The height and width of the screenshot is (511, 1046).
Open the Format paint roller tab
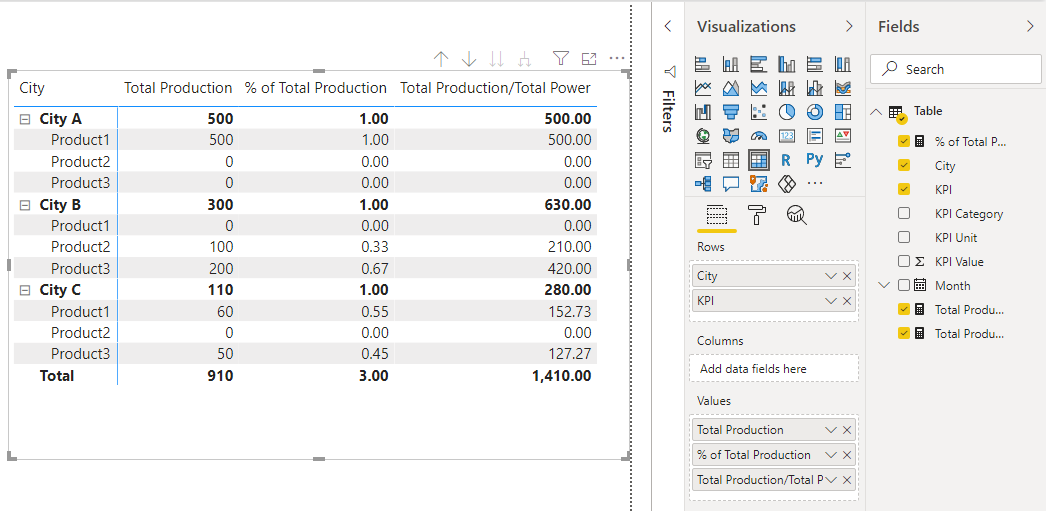click(x=757, y=215)
